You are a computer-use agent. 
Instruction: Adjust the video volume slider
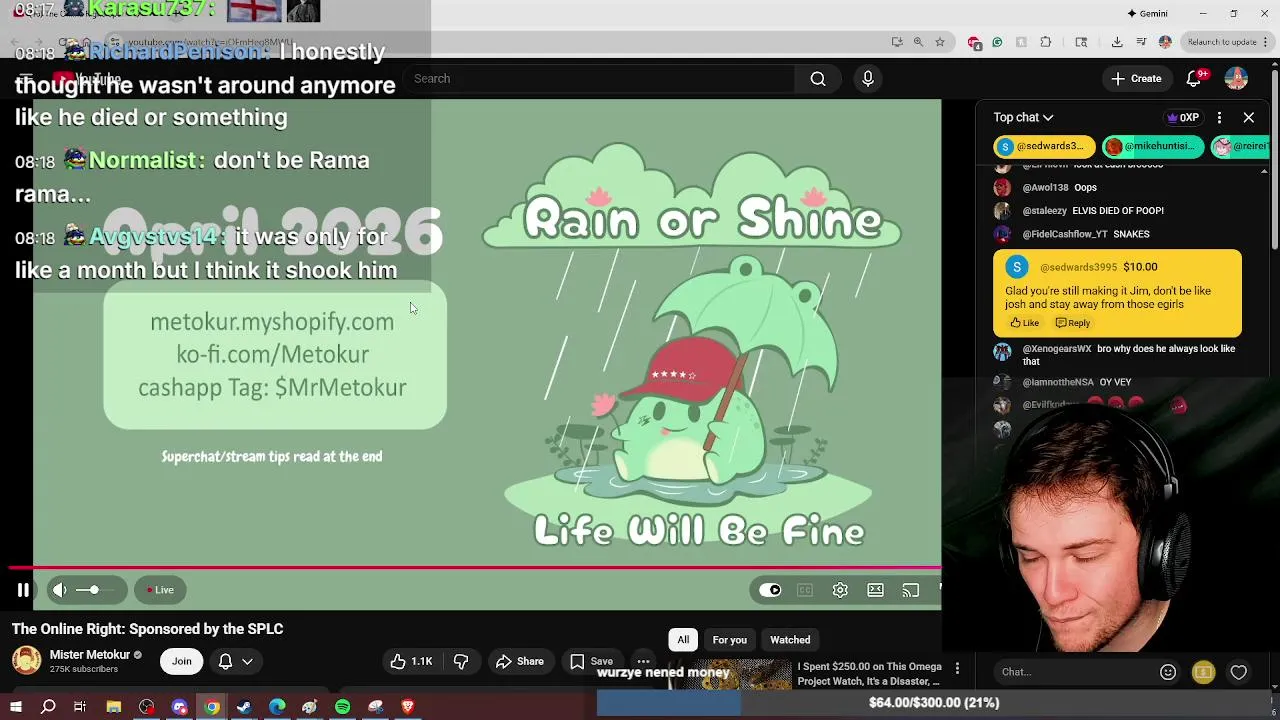coord(97,590)
